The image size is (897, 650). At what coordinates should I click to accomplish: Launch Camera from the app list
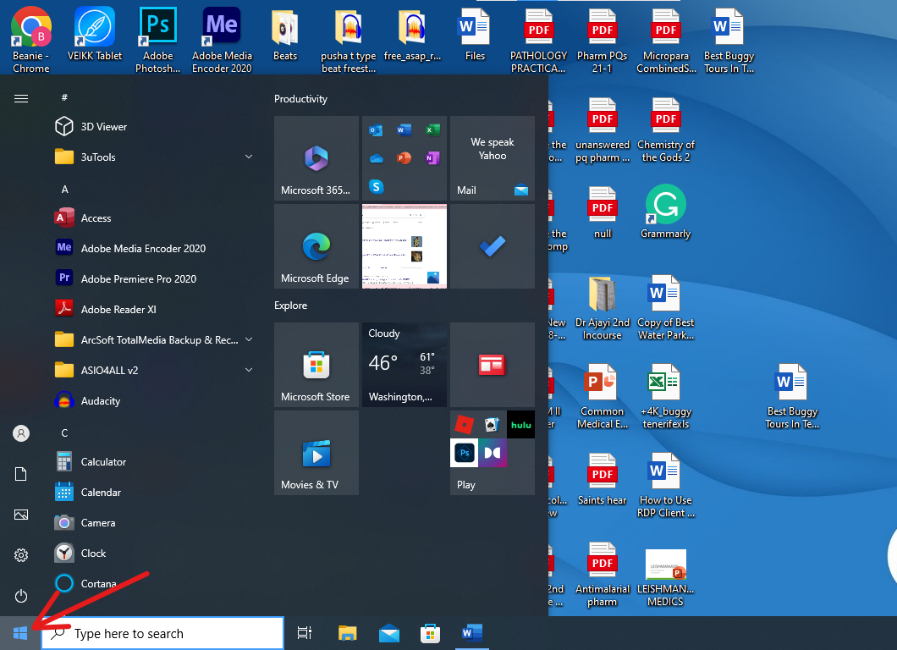[154, 522]
